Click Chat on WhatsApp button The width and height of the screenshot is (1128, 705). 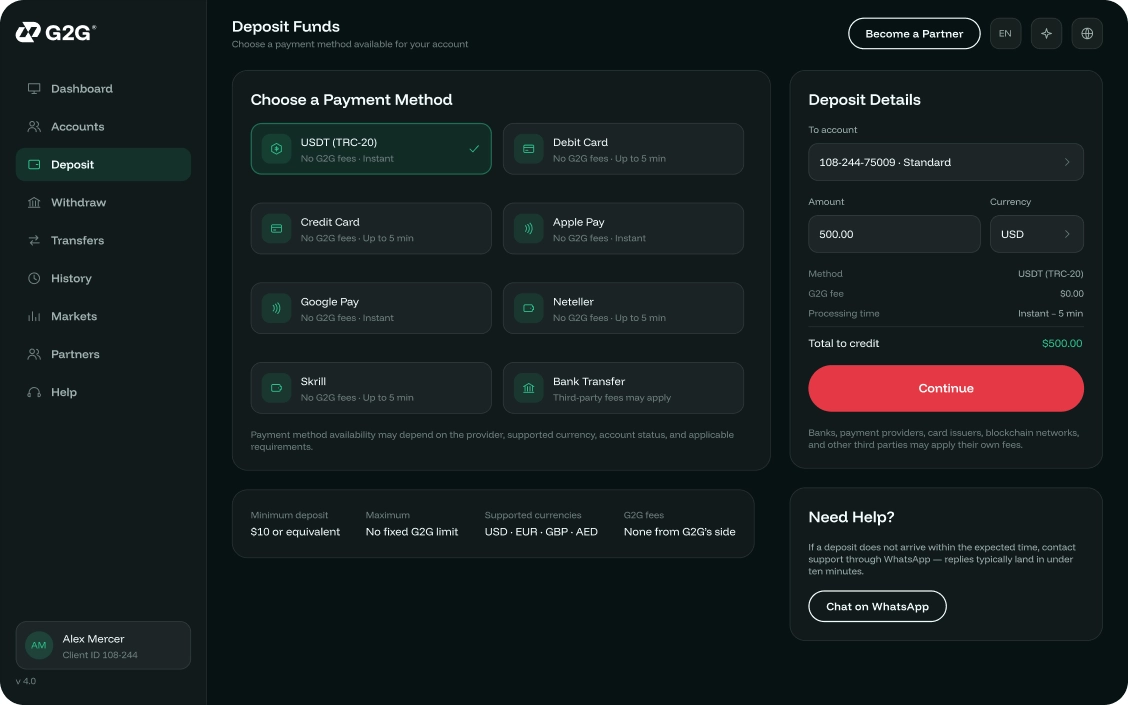point(877,606)
